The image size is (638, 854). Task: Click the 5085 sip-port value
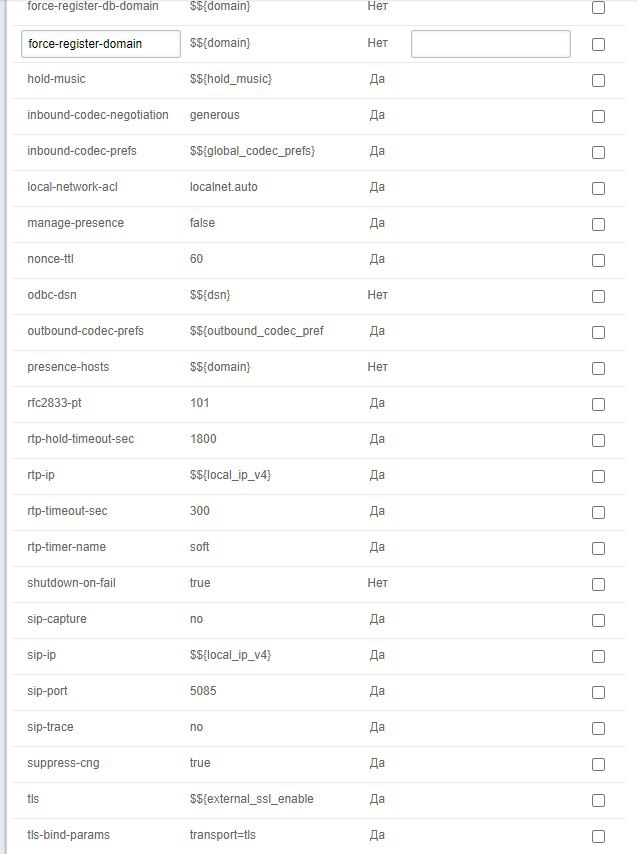pyautogui.click(x=203, y=691)
